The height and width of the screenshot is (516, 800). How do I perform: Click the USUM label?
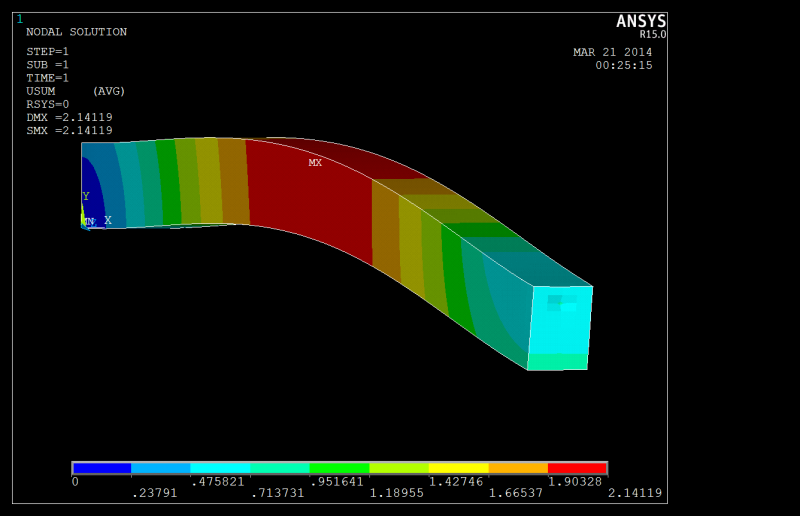pyautogui.click(x=41, y=91)
